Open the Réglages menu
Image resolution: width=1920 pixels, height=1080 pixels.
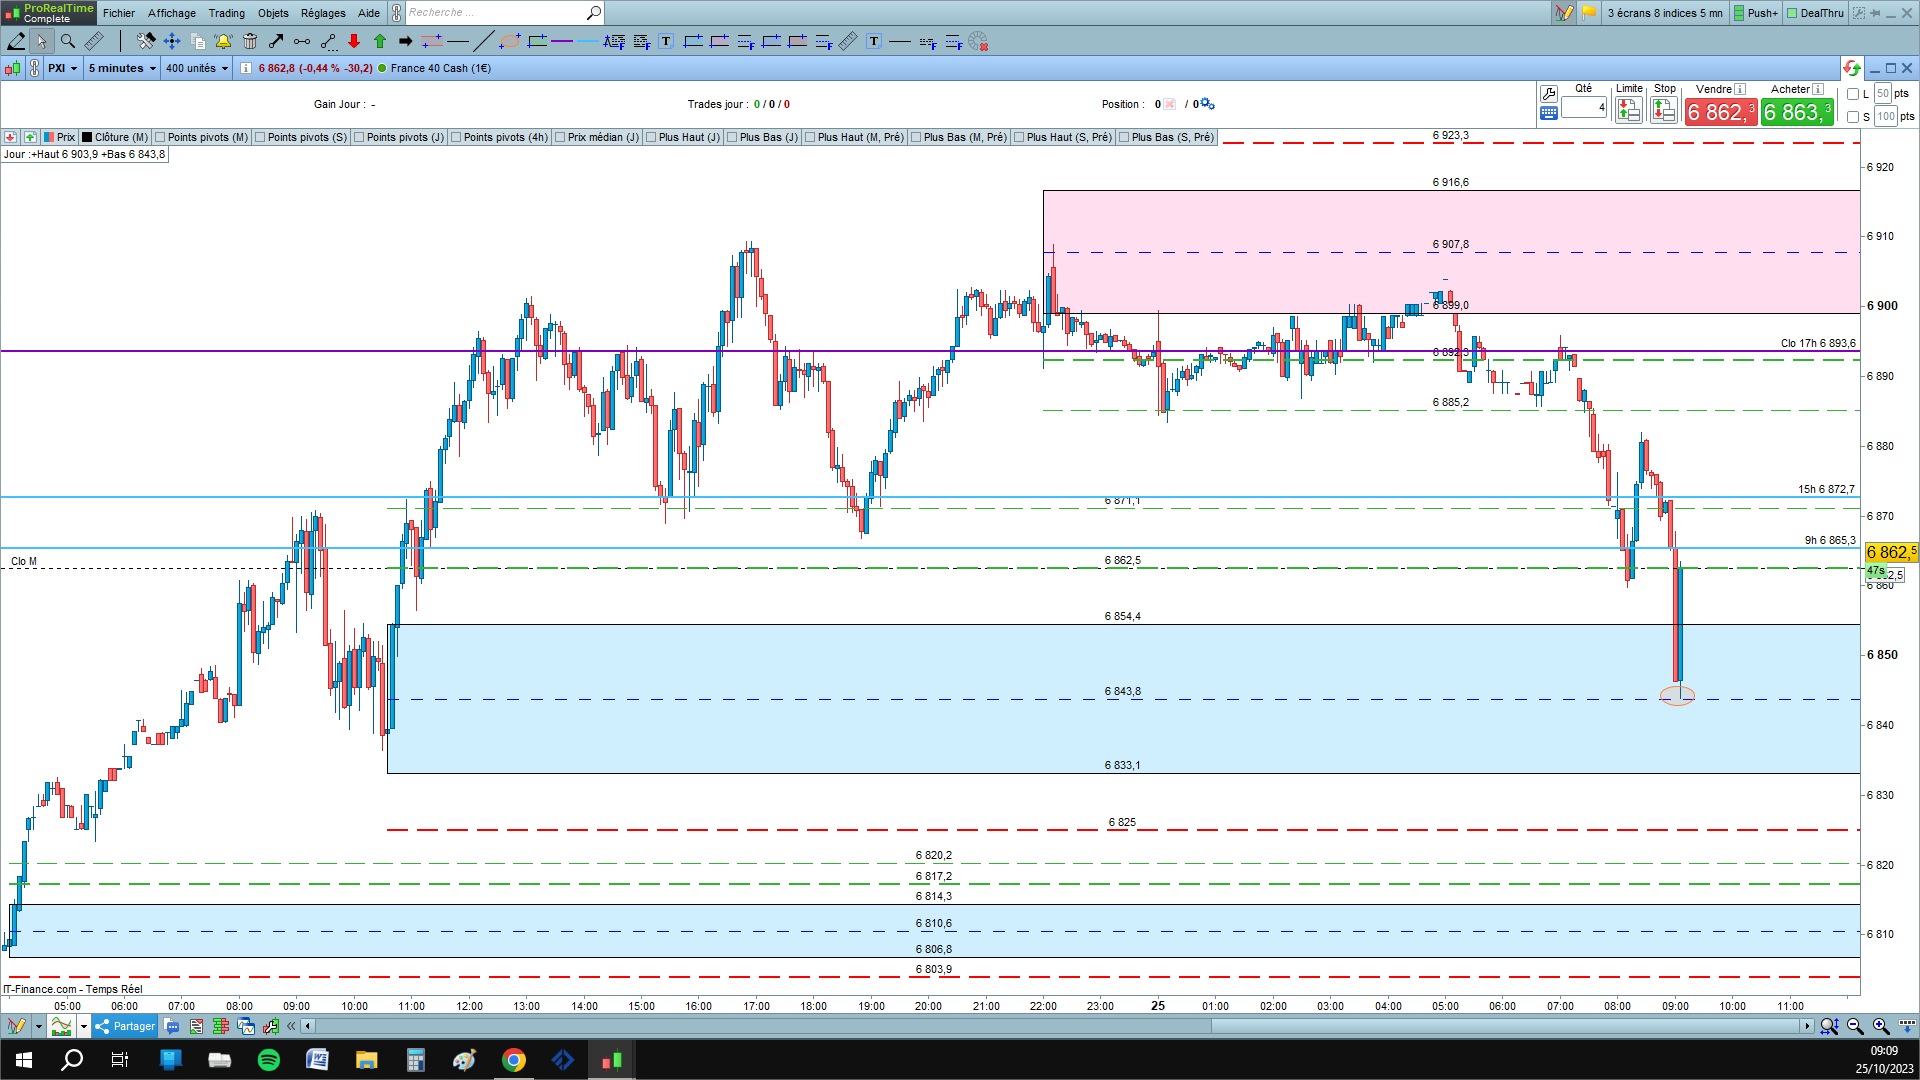323,13
